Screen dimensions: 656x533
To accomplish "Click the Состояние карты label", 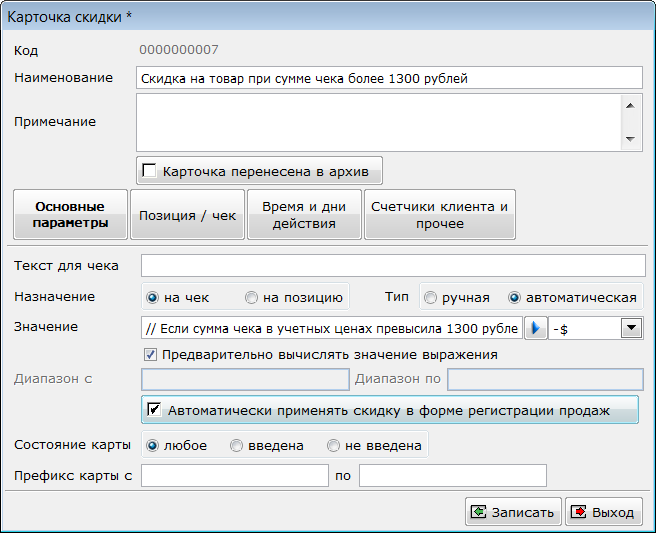I will point(72,445).
